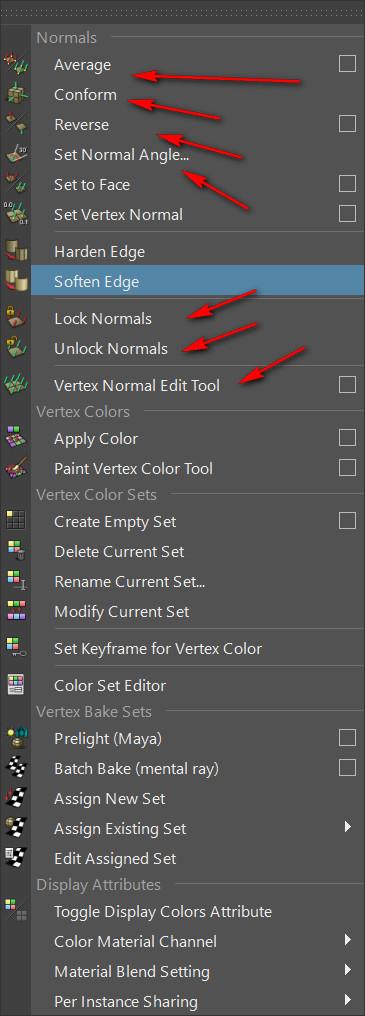
Task: Click the Lock Normals padlock icon
Action: 15,318
